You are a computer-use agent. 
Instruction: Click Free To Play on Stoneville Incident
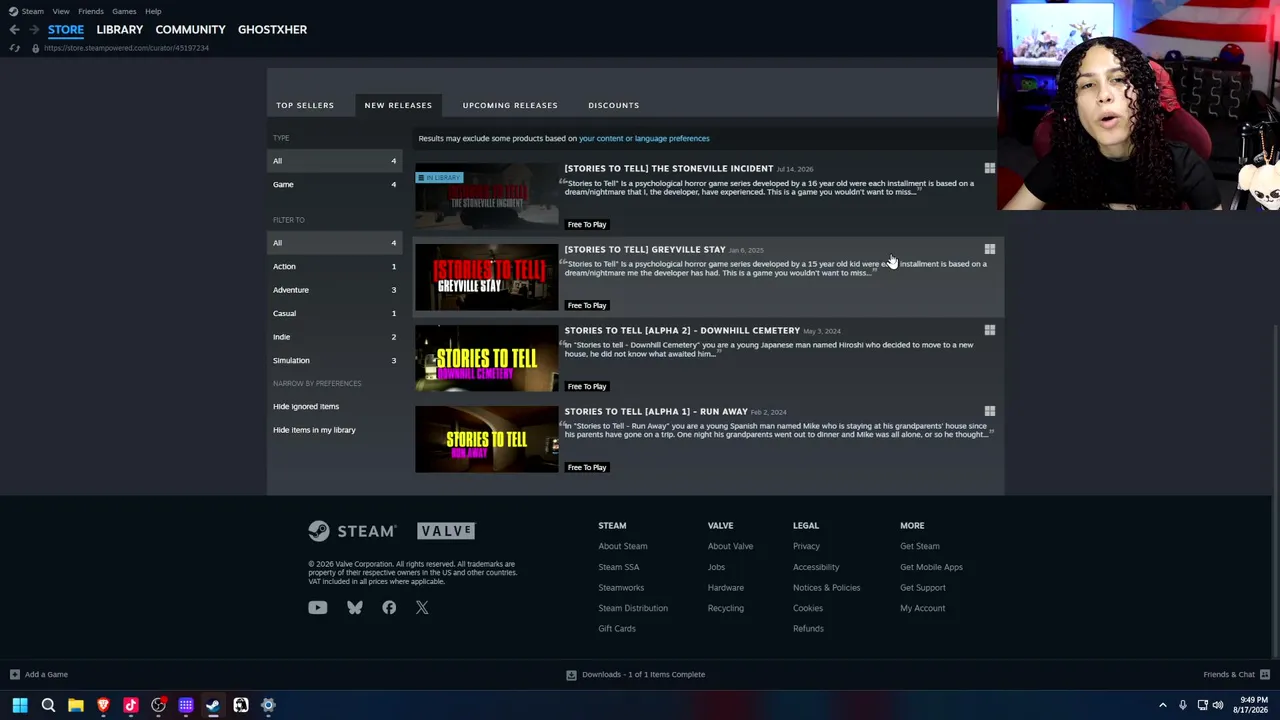click(x=587, y=224)
